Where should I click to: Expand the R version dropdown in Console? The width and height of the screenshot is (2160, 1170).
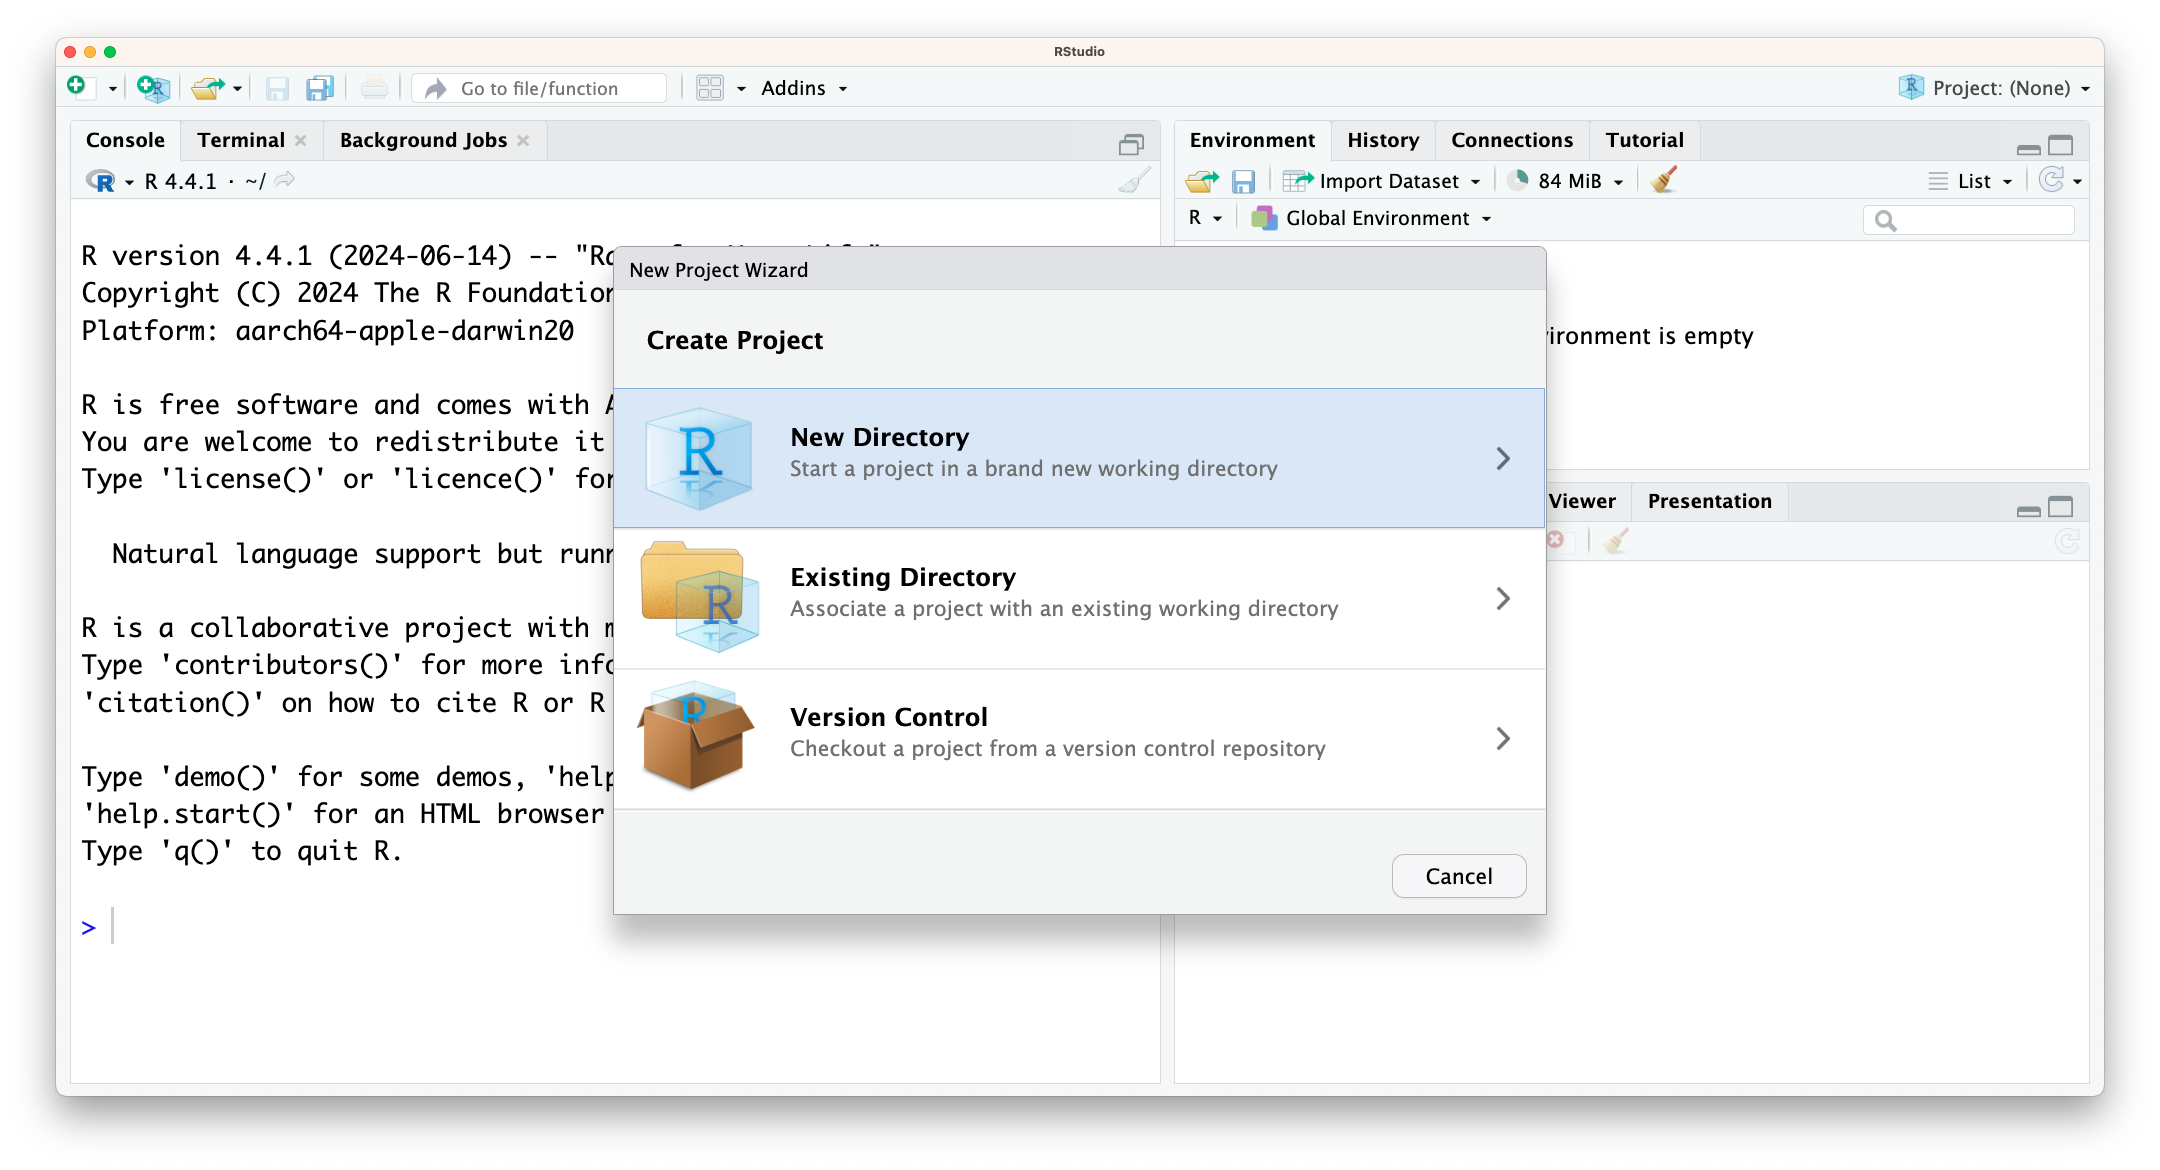(x=130, y=182)
